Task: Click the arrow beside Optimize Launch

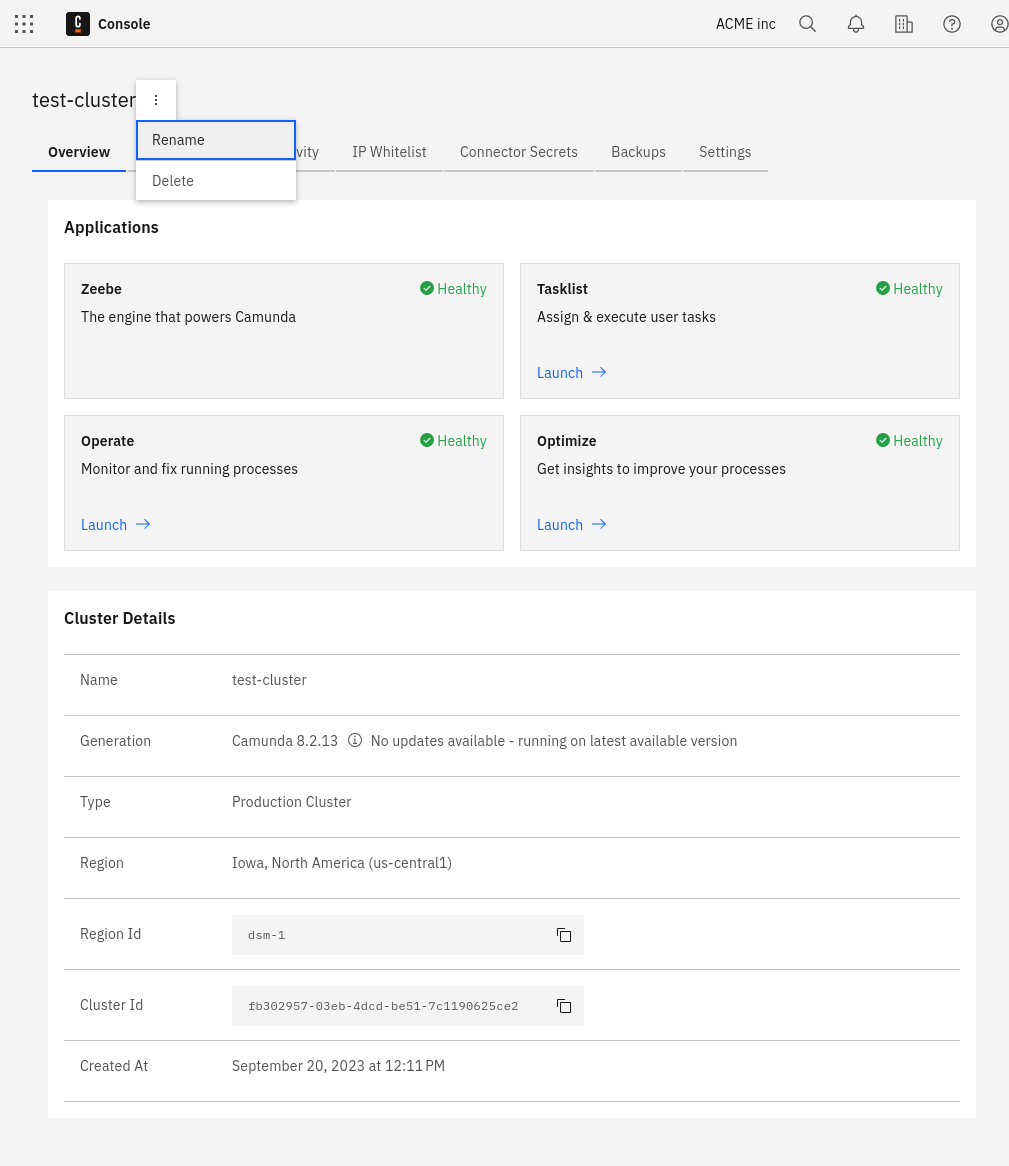Action: [599, 524]
